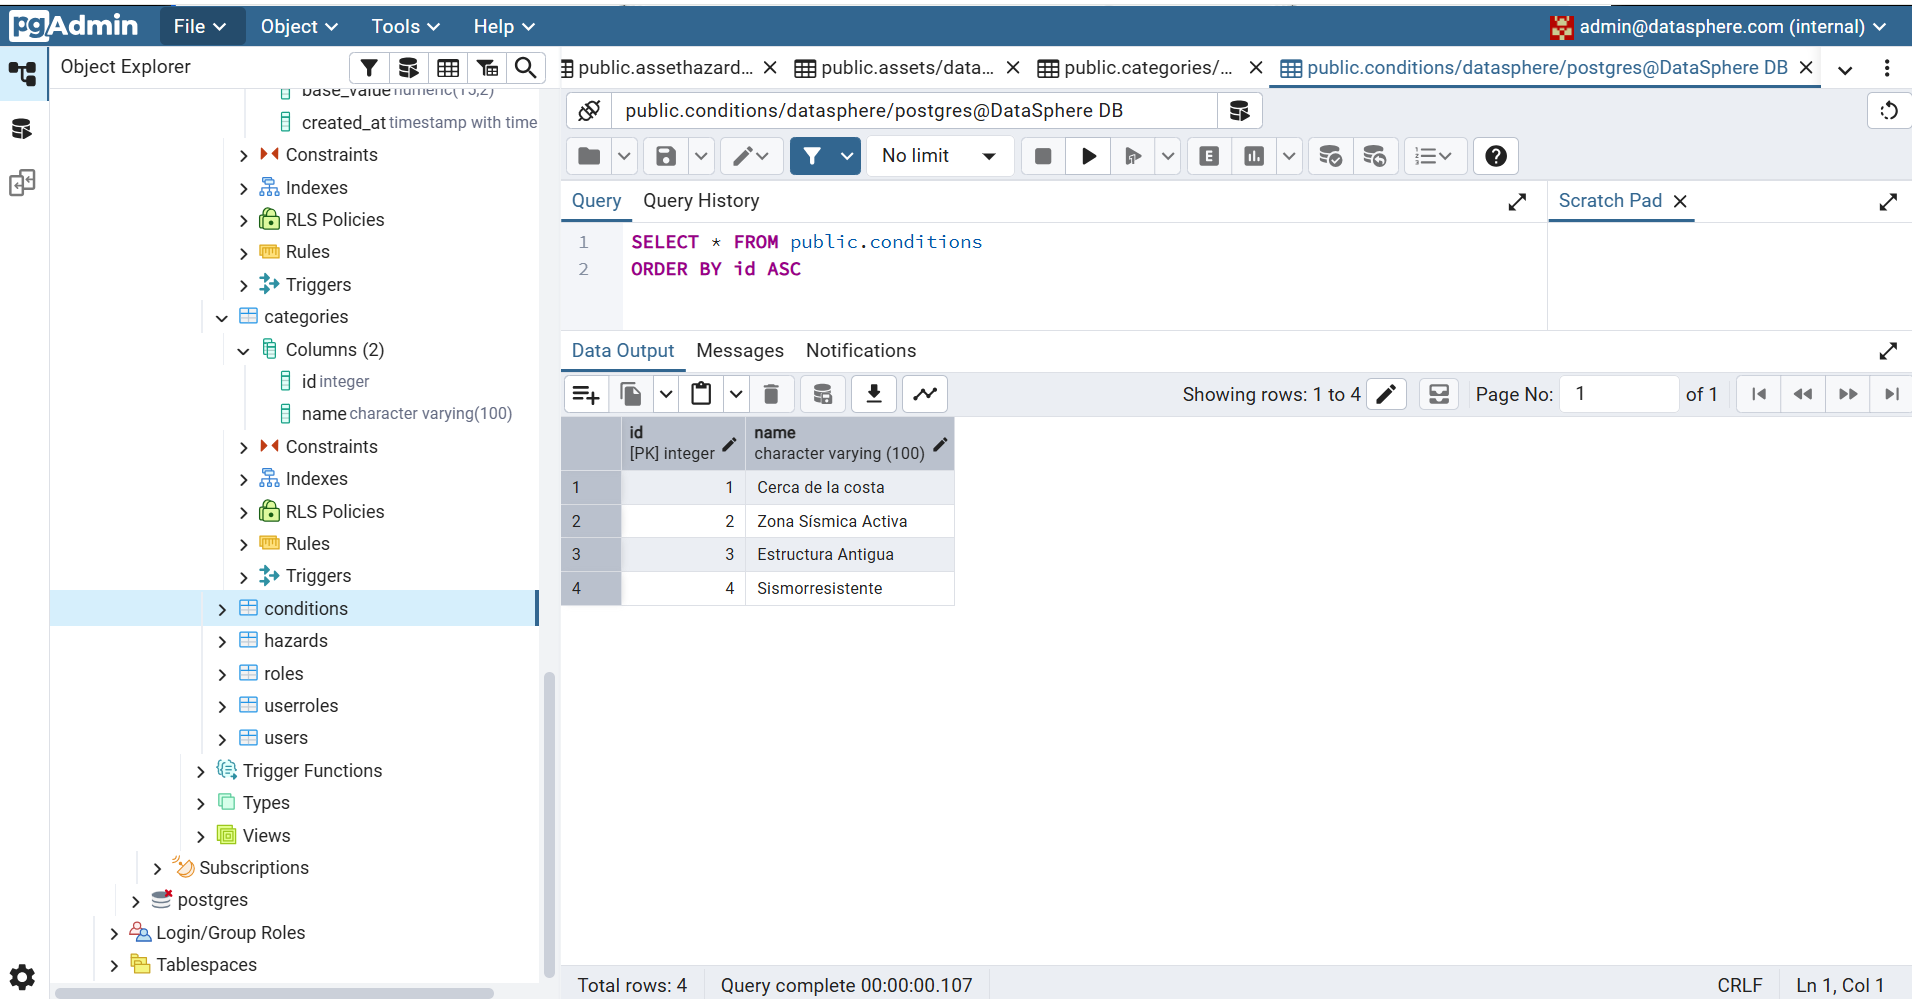The image size is (1912, 999).
Task: Click the Help question mark icon
Action: coord(1496,156)
